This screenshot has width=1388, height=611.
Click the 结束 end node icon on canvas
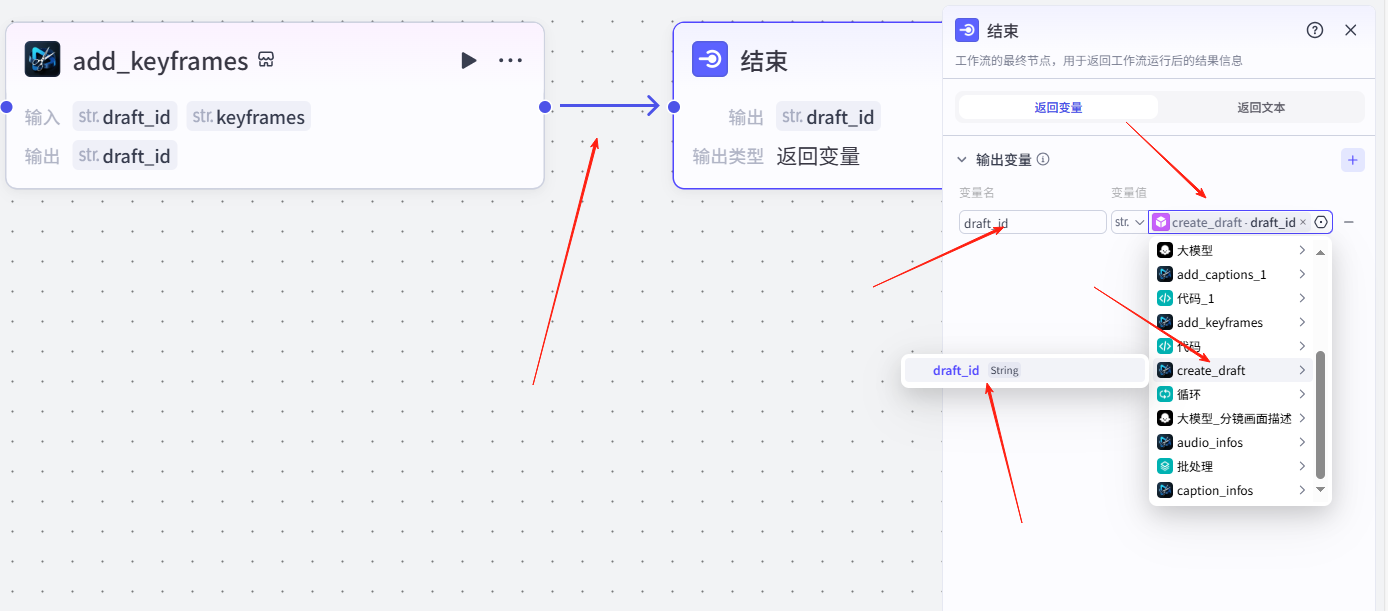pyautogui.click(x=709, y=59)
